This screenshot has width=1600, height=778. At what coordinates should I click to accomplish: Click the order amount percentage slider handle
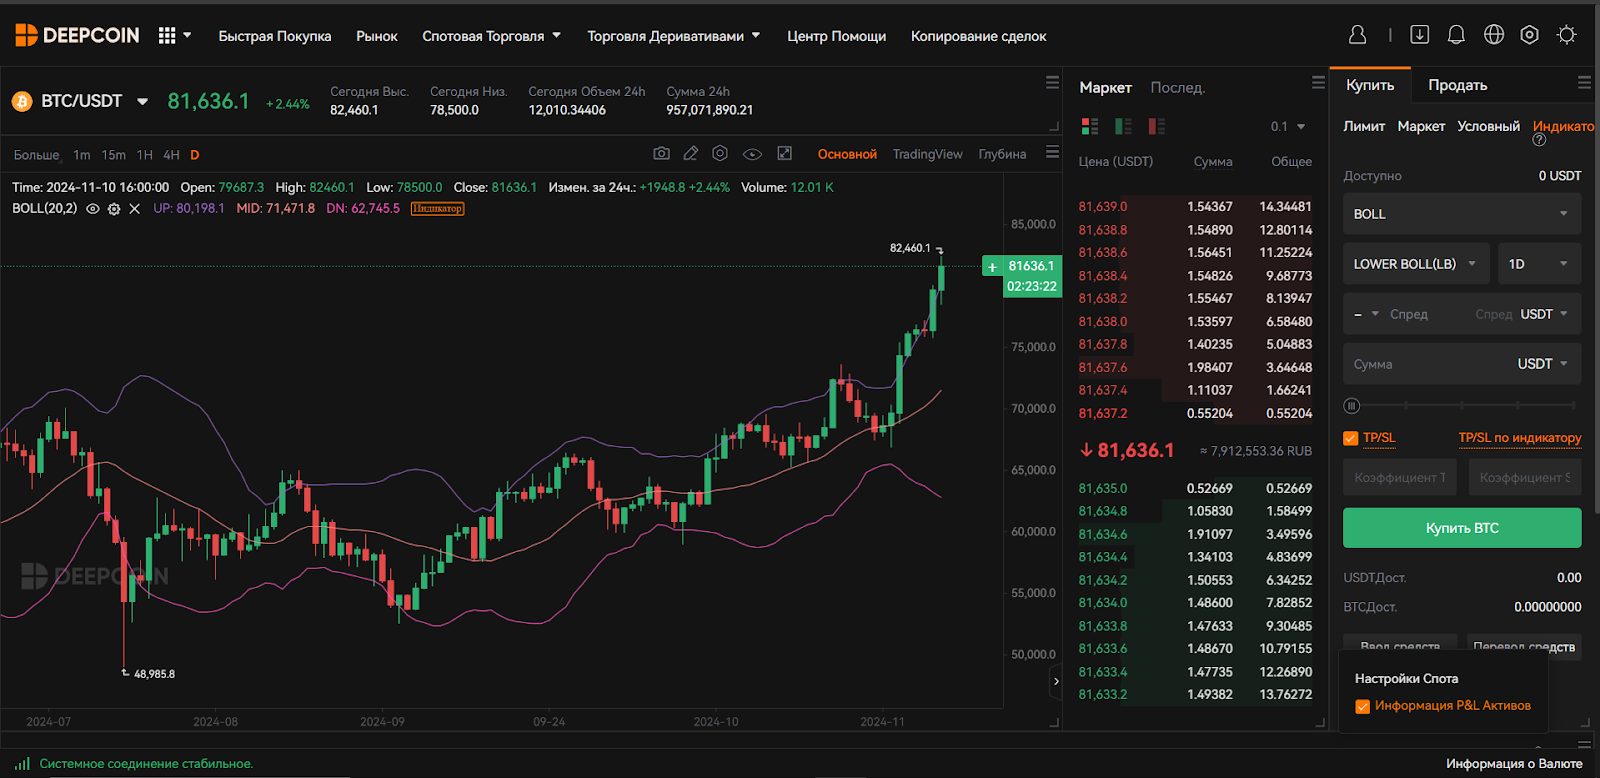click(1352, 406)
